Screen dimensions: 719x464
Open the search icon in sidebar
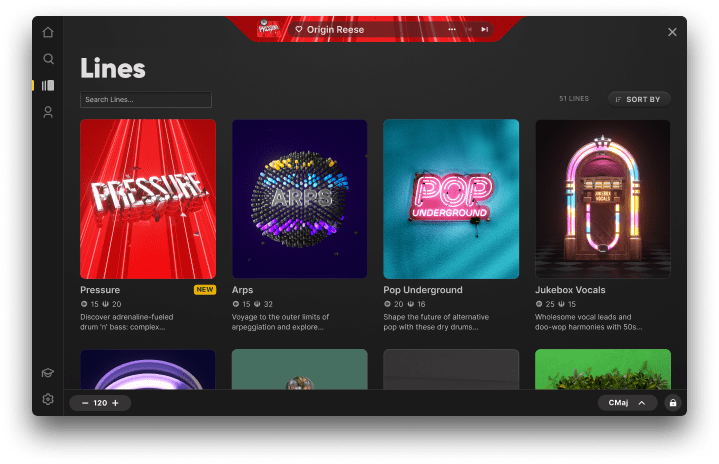tap(48, 59)
